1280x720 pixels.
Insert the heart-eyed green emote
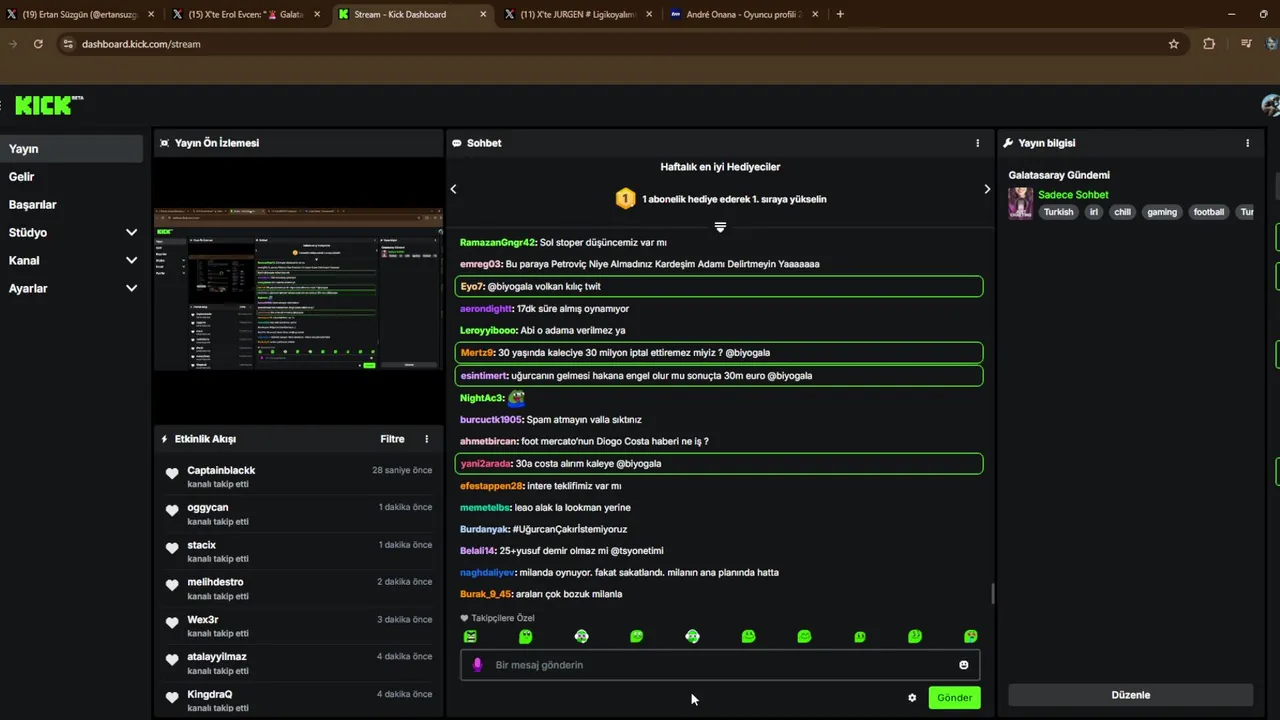970,636
